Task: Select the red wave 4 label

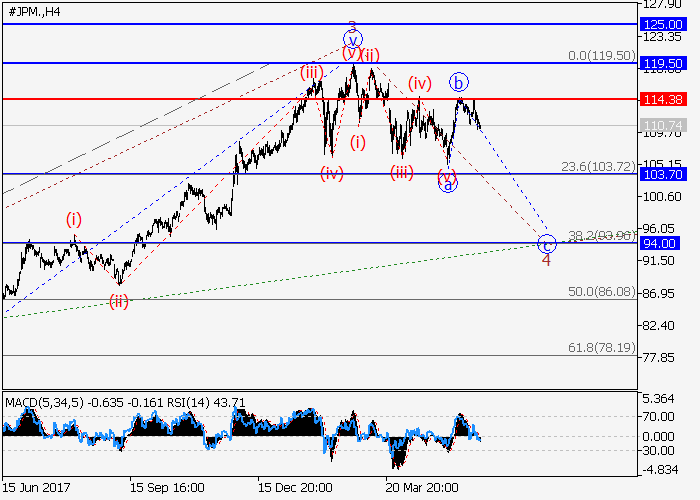Action: [546, 260]
